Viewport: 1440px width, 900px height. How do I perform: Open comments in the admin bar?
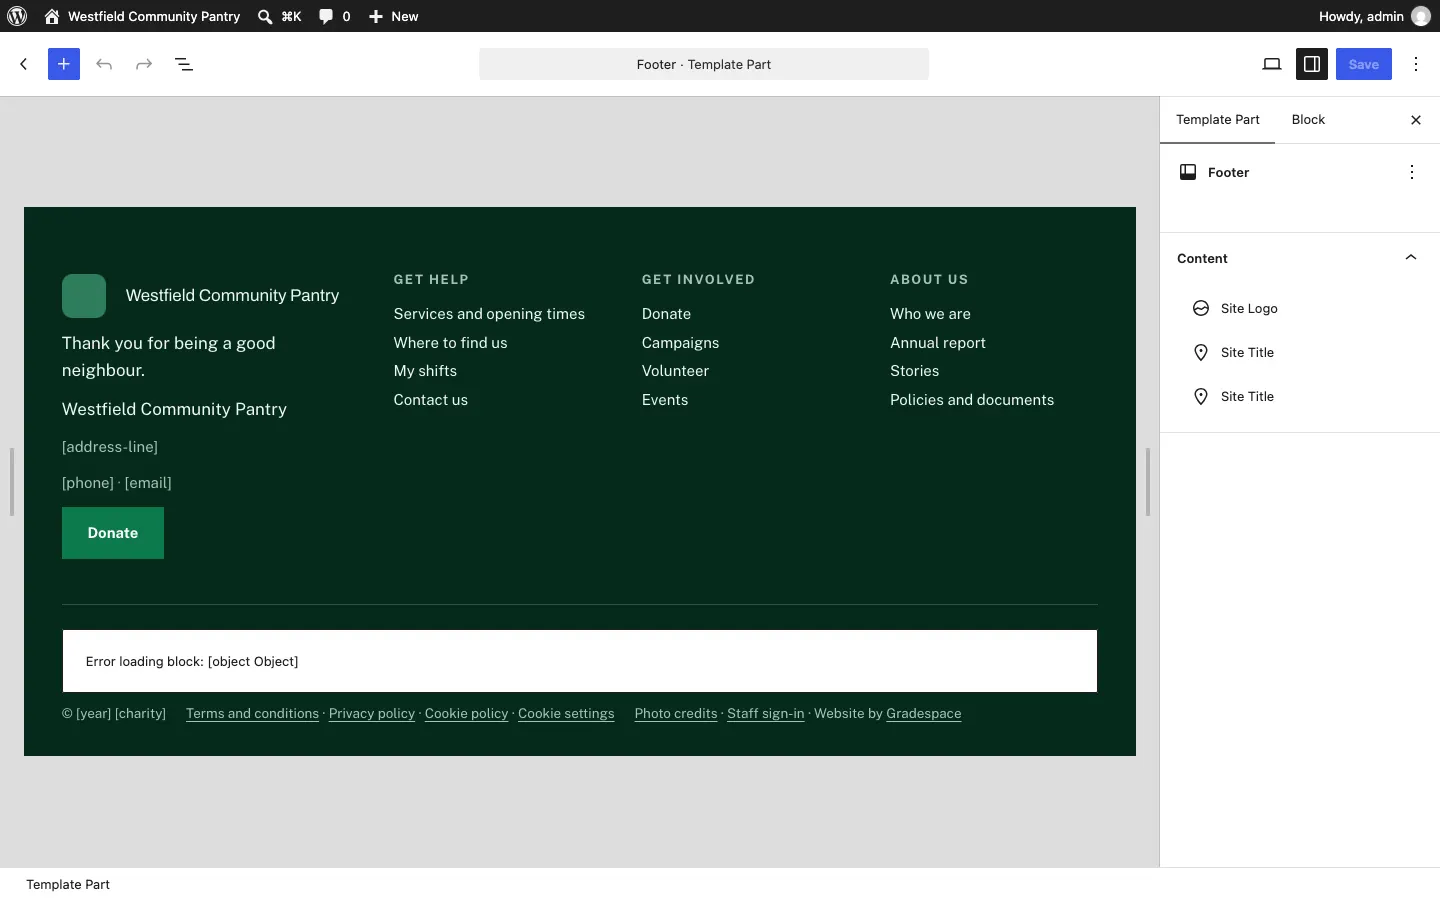335,16
